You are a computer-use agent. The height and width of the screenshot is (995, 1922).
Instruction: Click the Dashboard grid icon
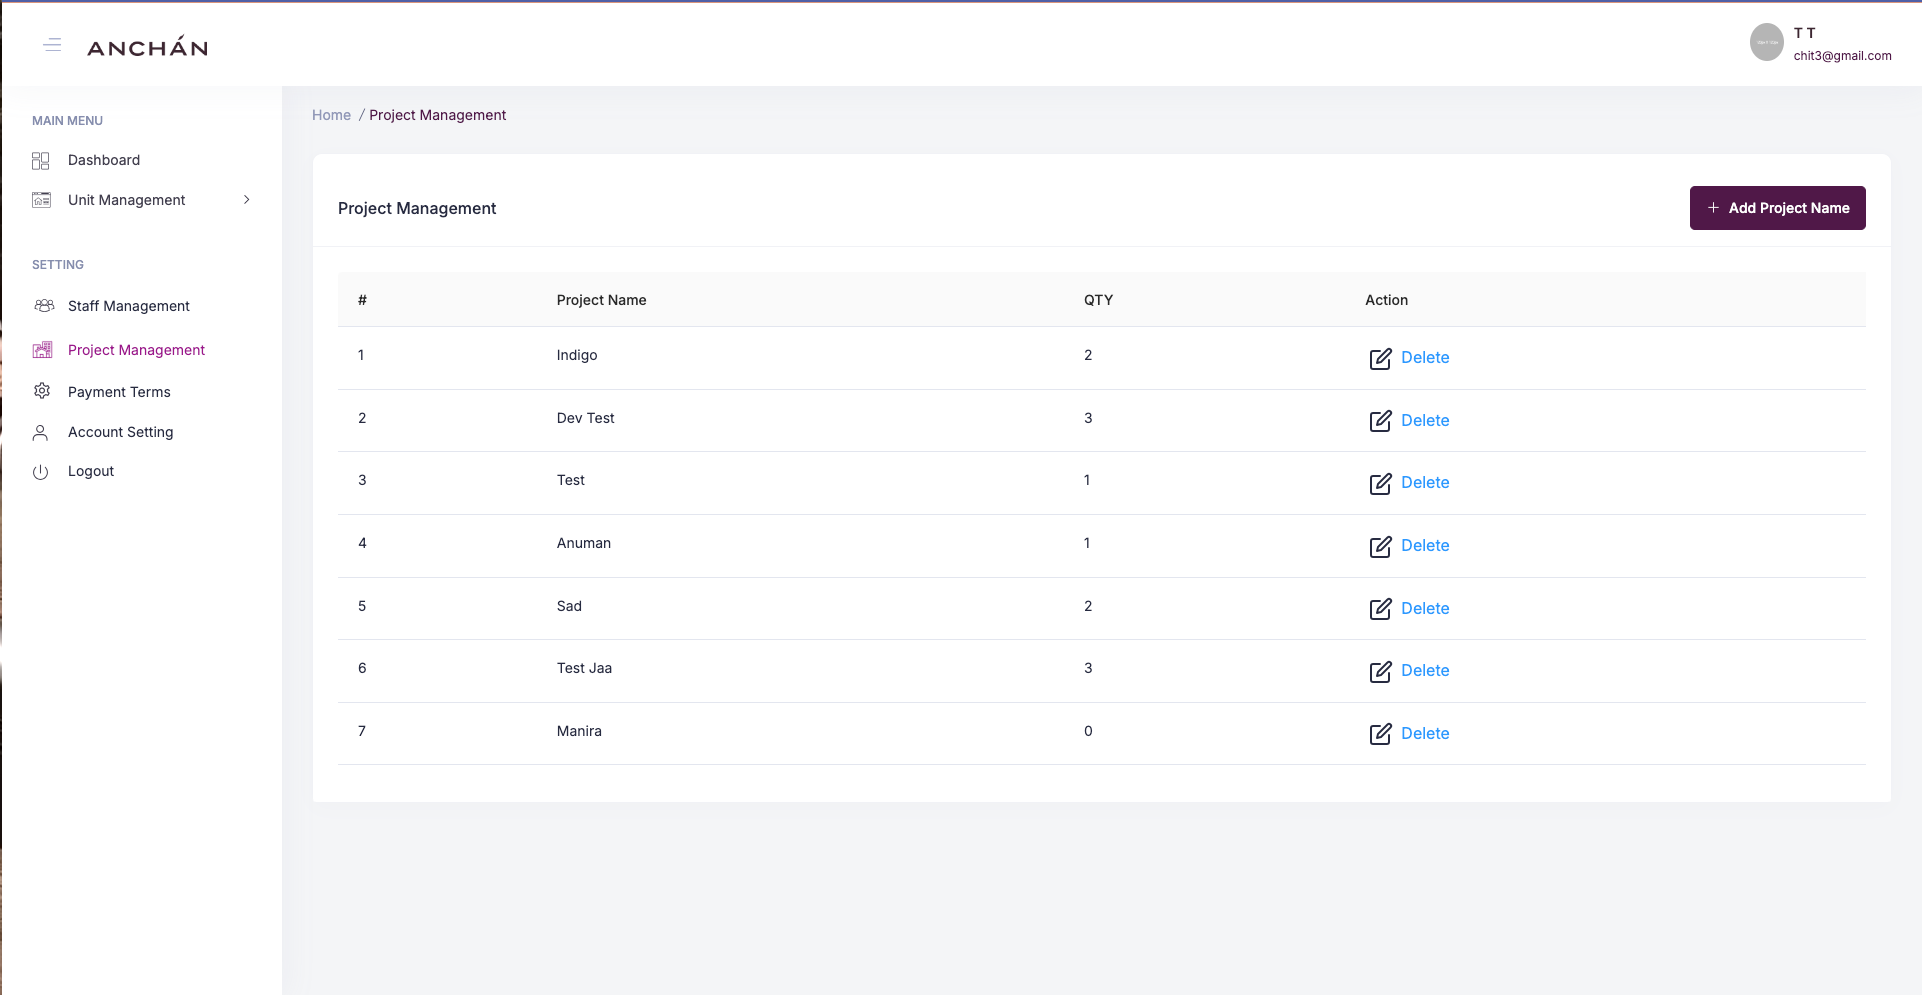pyautogui.click(x=41, y=161)
